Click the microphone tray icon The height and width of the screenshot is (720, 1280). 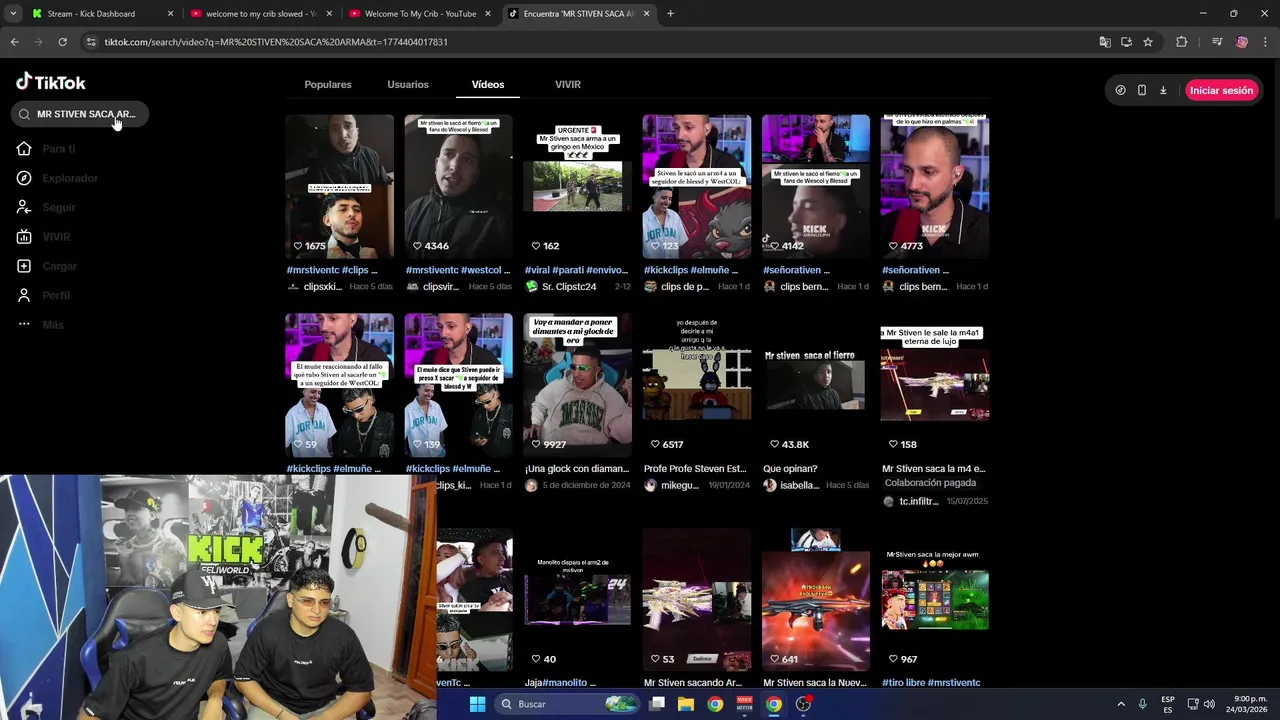1142,704
